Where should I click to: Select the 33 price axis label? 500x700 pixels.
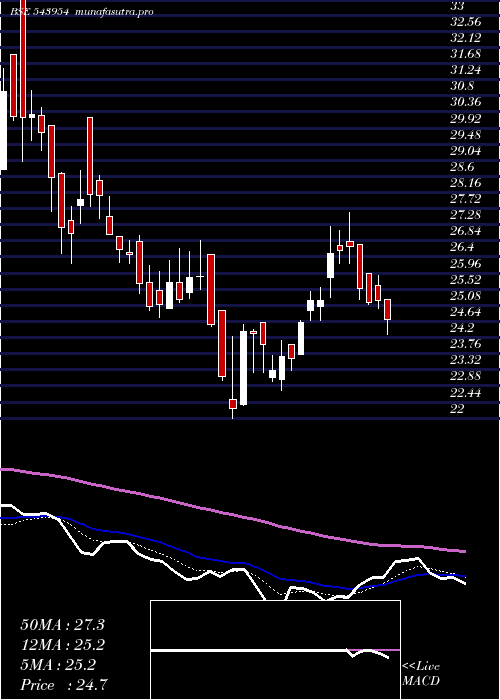[x=458, y=6]
